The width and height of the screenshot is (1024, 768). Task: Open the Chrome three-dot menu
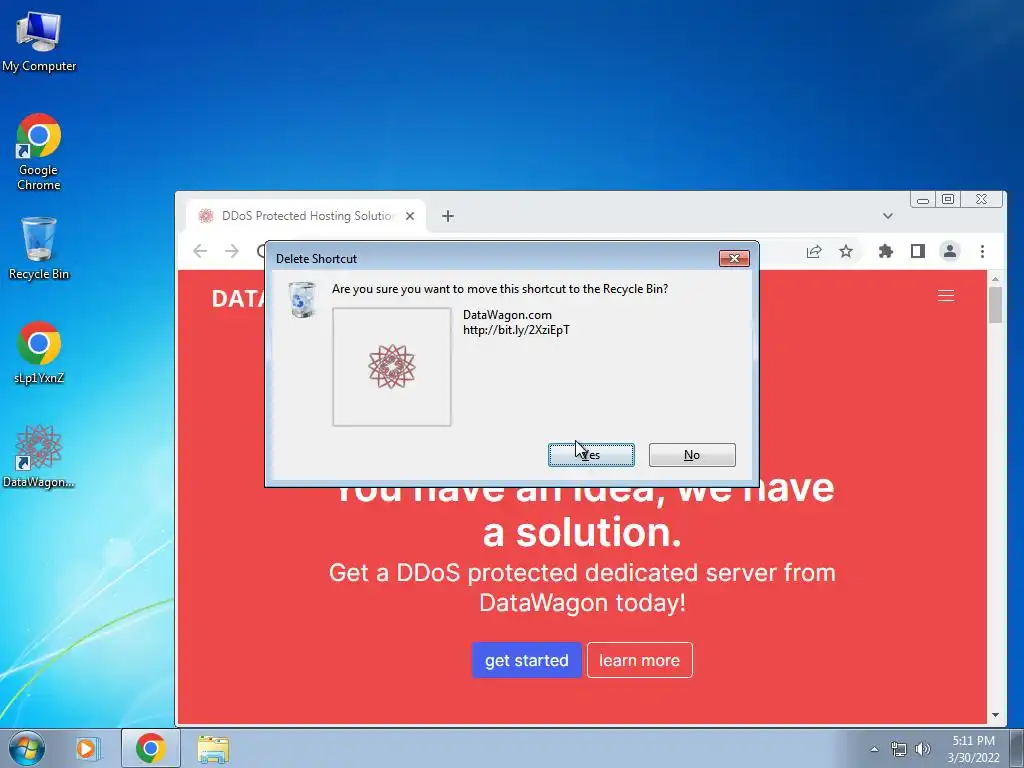(x=982, y=251)
